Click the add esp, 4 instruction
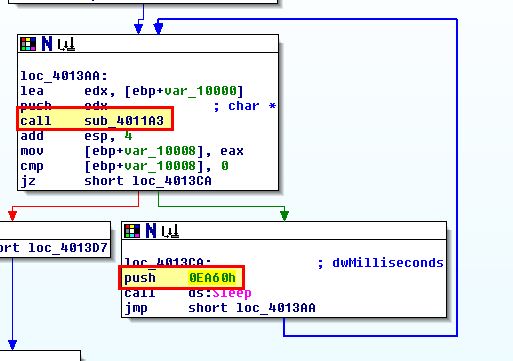The image size is (513, 361). pyautogui.click(x=76, y=136)
